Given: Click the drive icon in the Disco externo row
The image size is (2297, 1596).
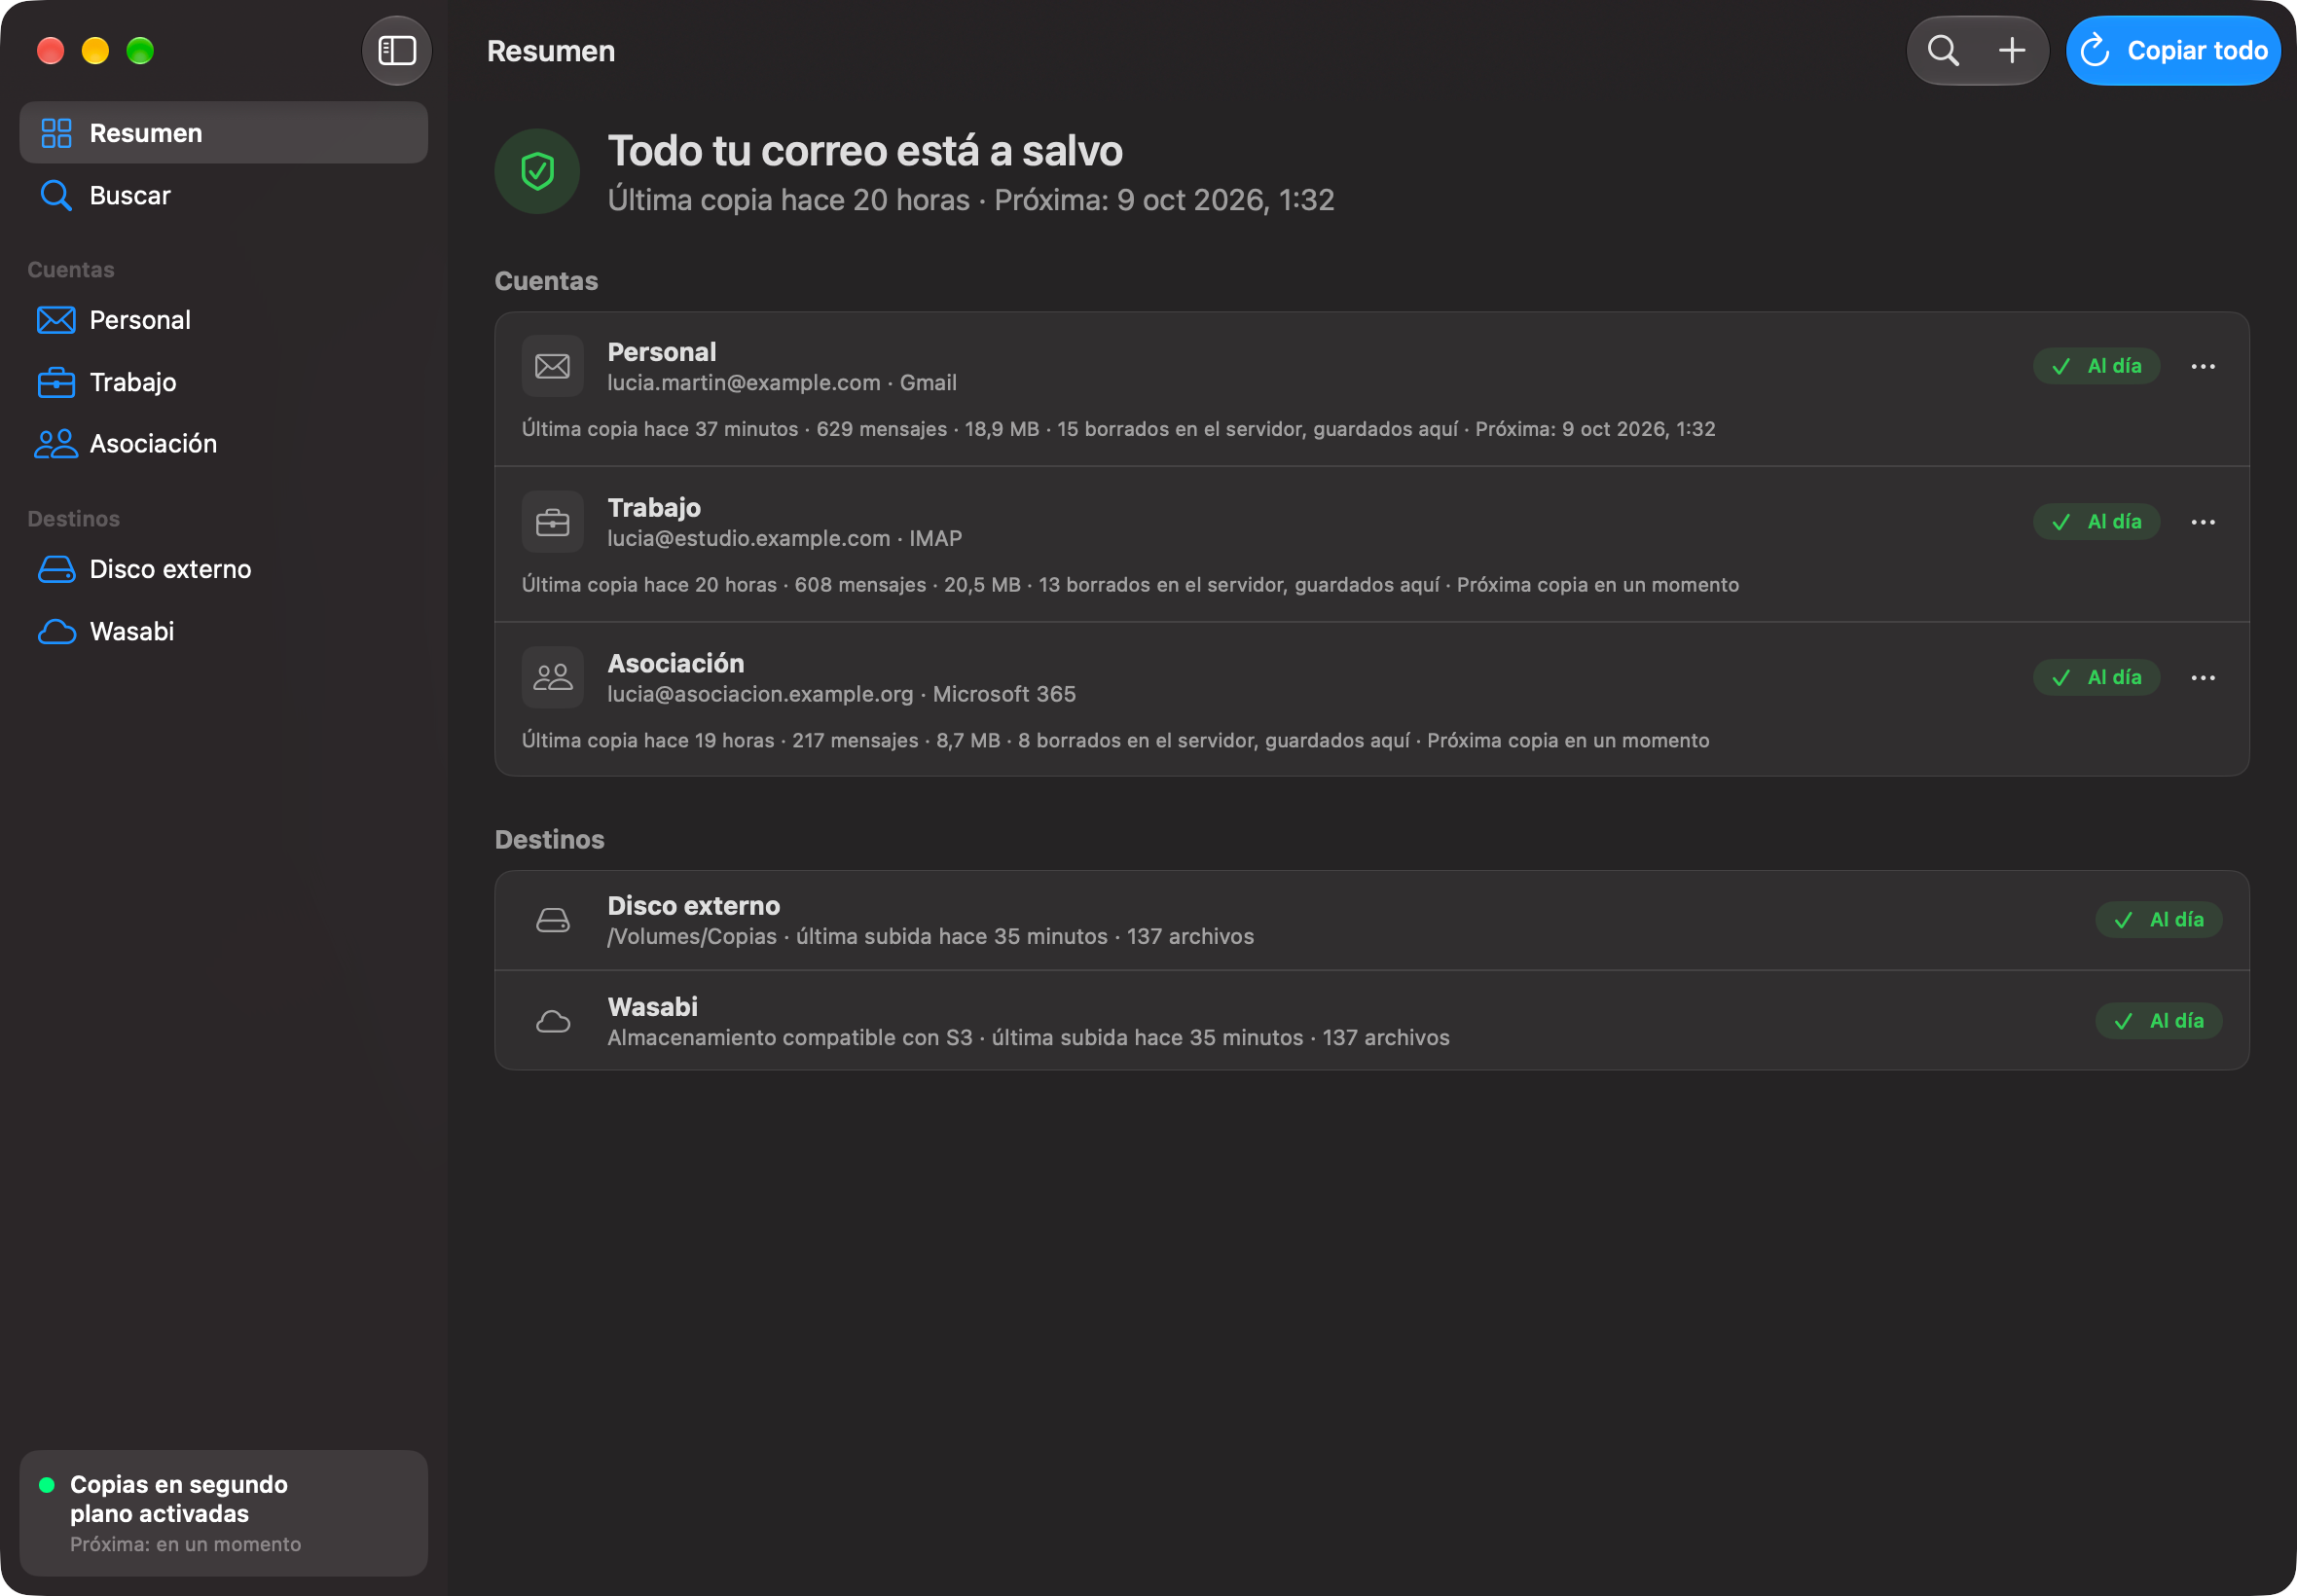Looking at the screenshot, I should click(553, 920).
